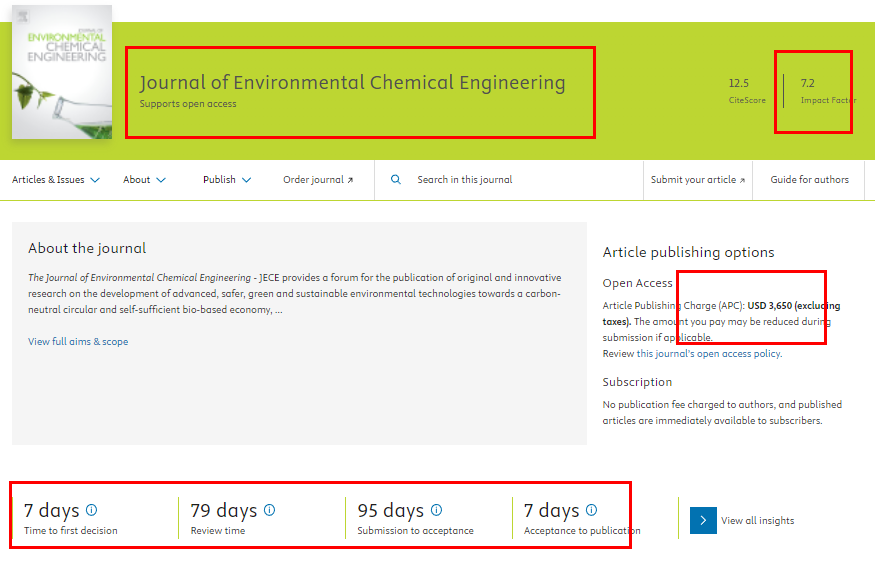The height and width of the screenshot is (563, 875).
Task: Open View all insights link text
Action: (757, 521)
